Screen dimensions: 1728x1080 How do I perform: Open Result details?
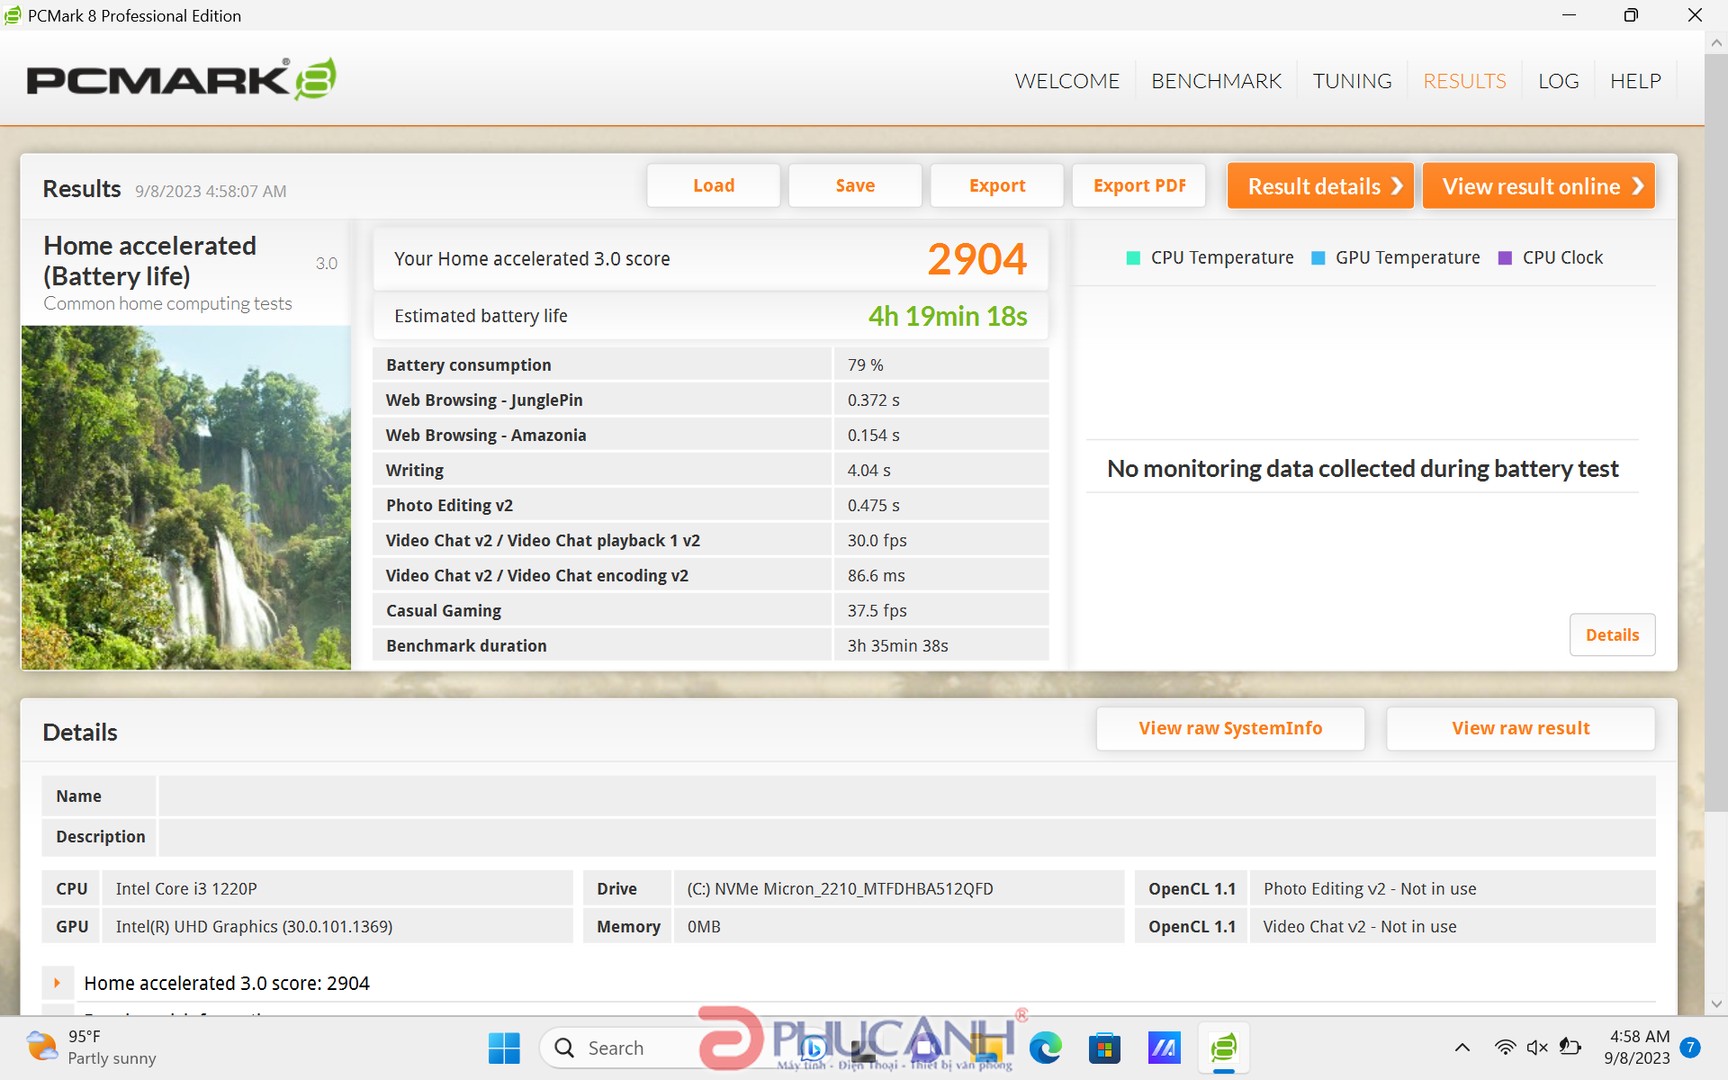pyautogui.click(x=1320, y=186)
